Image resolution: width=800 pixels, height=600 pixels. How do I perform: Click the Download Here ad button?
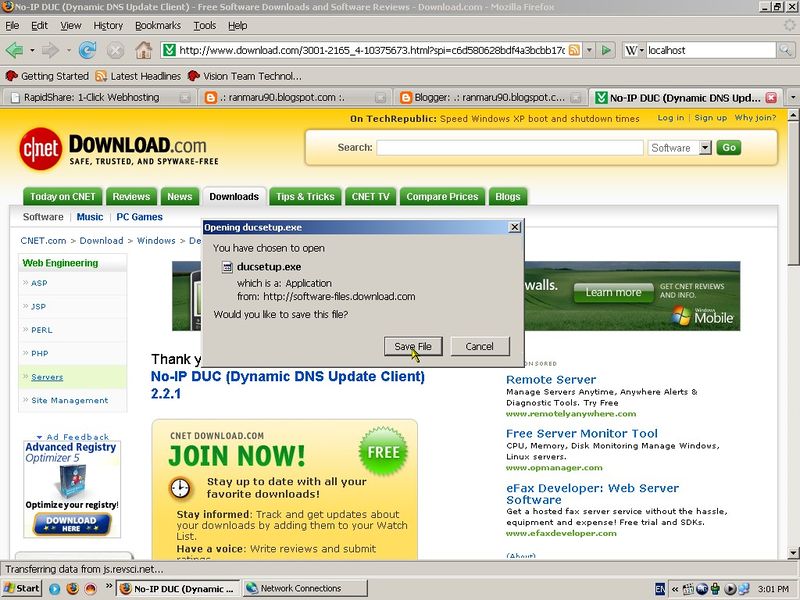click(x=71, y=524)
